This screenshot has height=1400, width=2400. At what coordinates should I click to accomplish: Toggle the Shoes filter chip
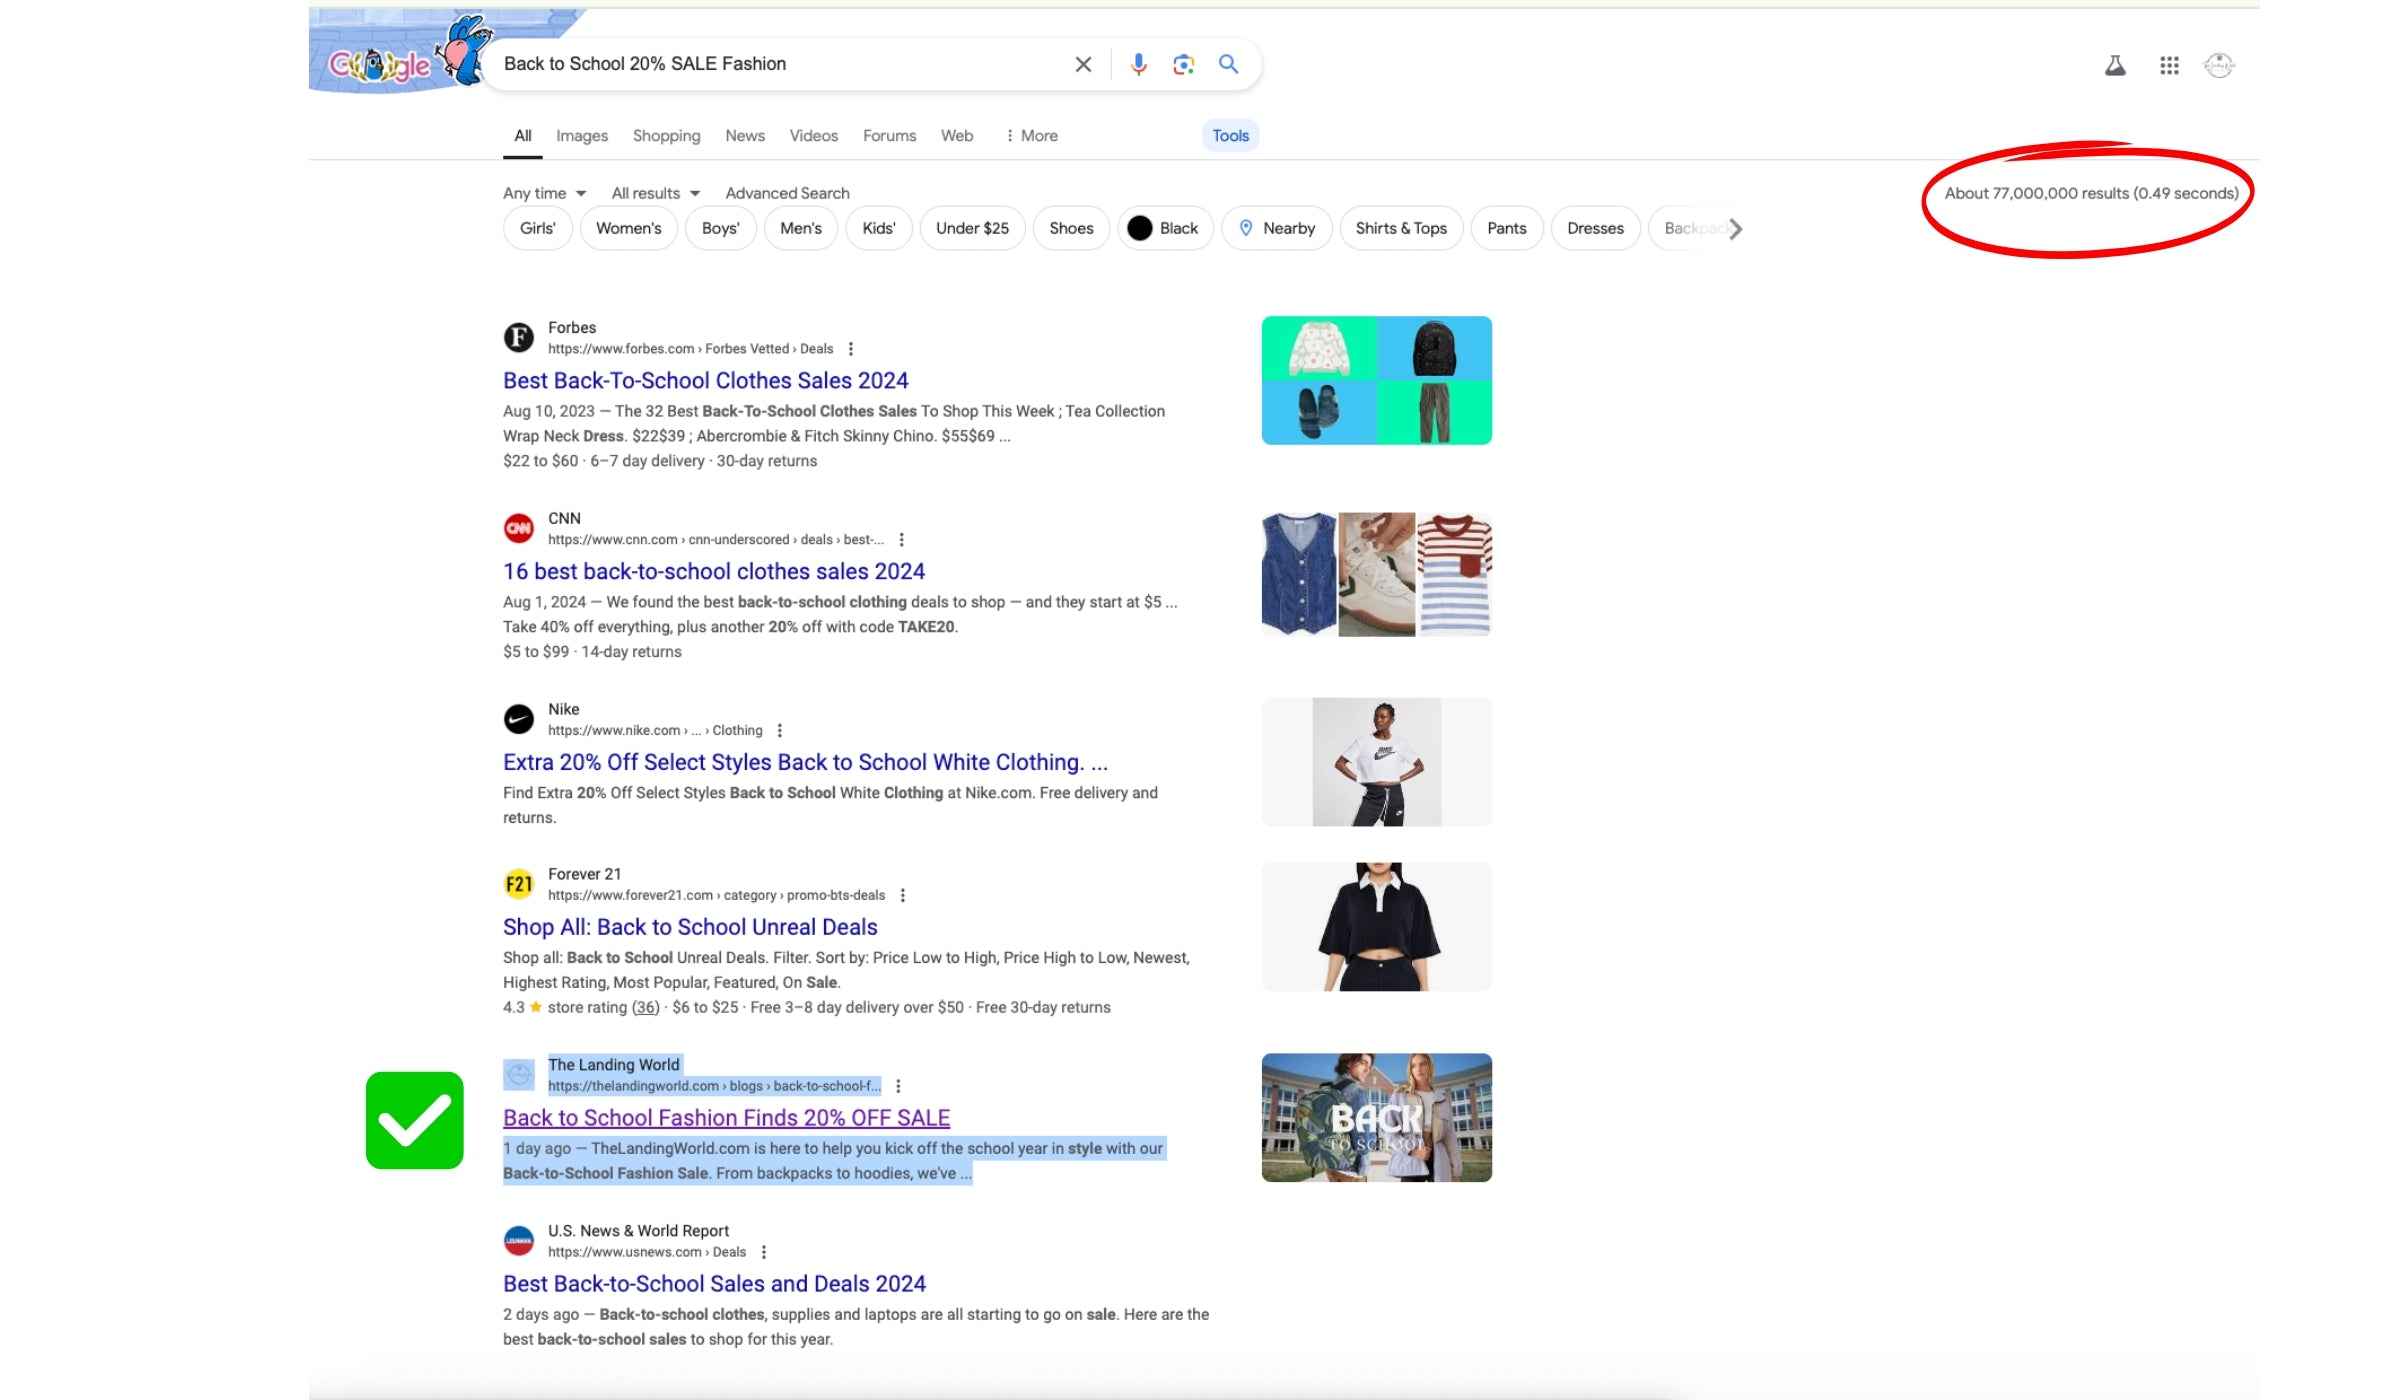(x=1071, y=228)
